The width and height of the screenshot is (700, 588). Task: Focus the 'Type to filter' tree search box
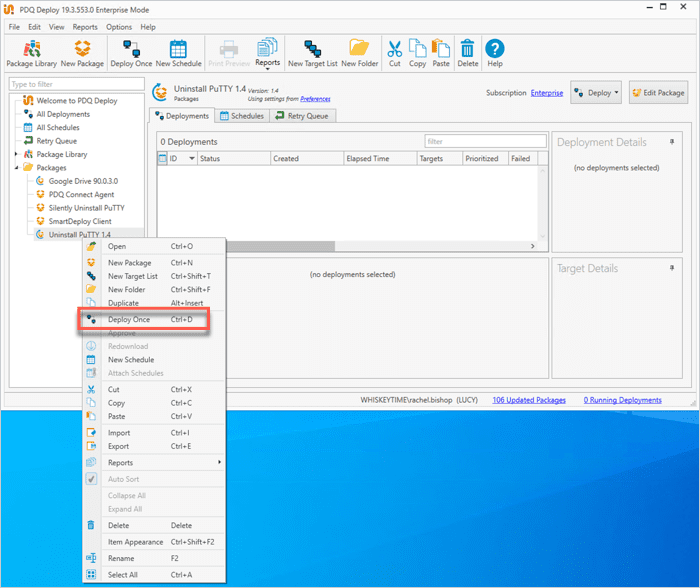[x=77, y=84]
